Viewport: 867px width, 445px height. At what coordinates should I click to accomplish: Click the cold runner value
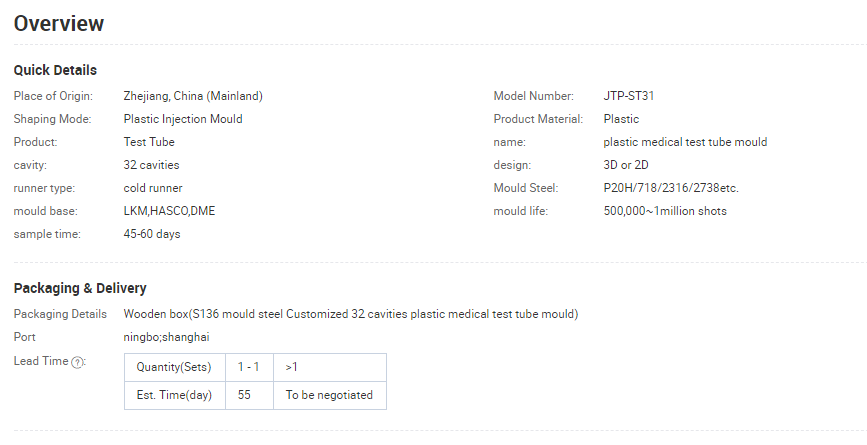pos(153,188)
